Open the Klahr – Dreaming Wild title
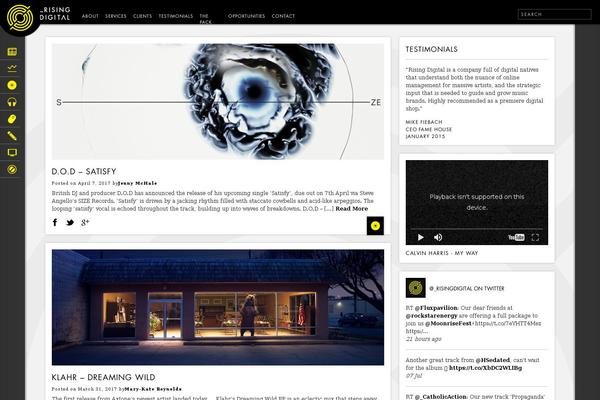Image resolution: width=600 pixels, height=400 pixels. click(x=103, y=377)
